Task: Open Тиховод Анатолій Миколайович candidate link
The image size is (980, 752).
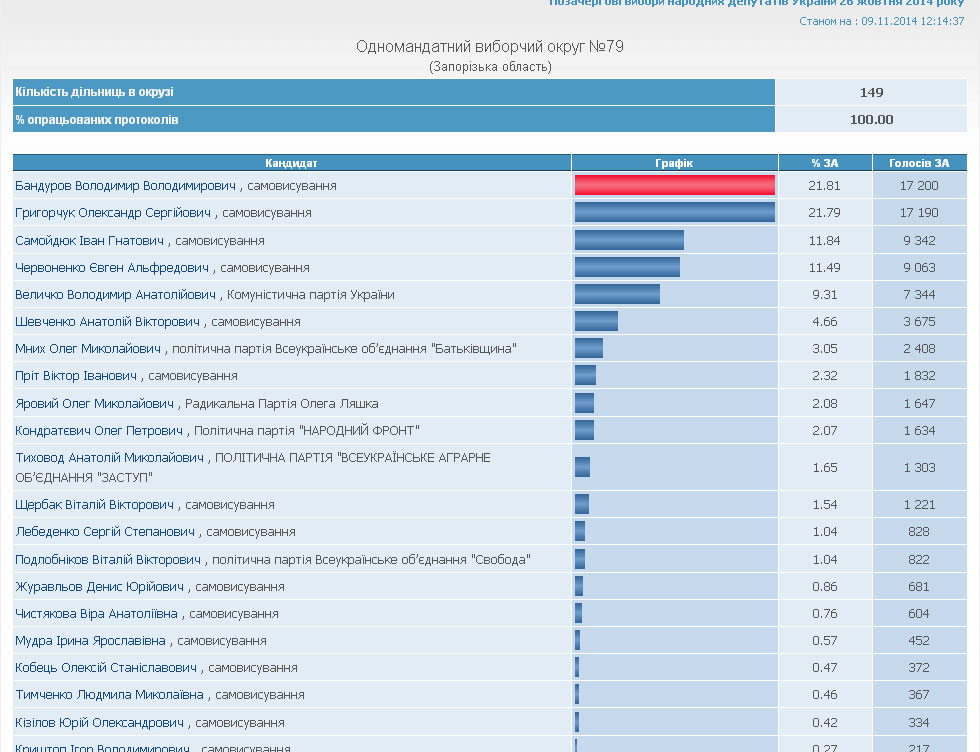Action: click(x=109, y=457)
